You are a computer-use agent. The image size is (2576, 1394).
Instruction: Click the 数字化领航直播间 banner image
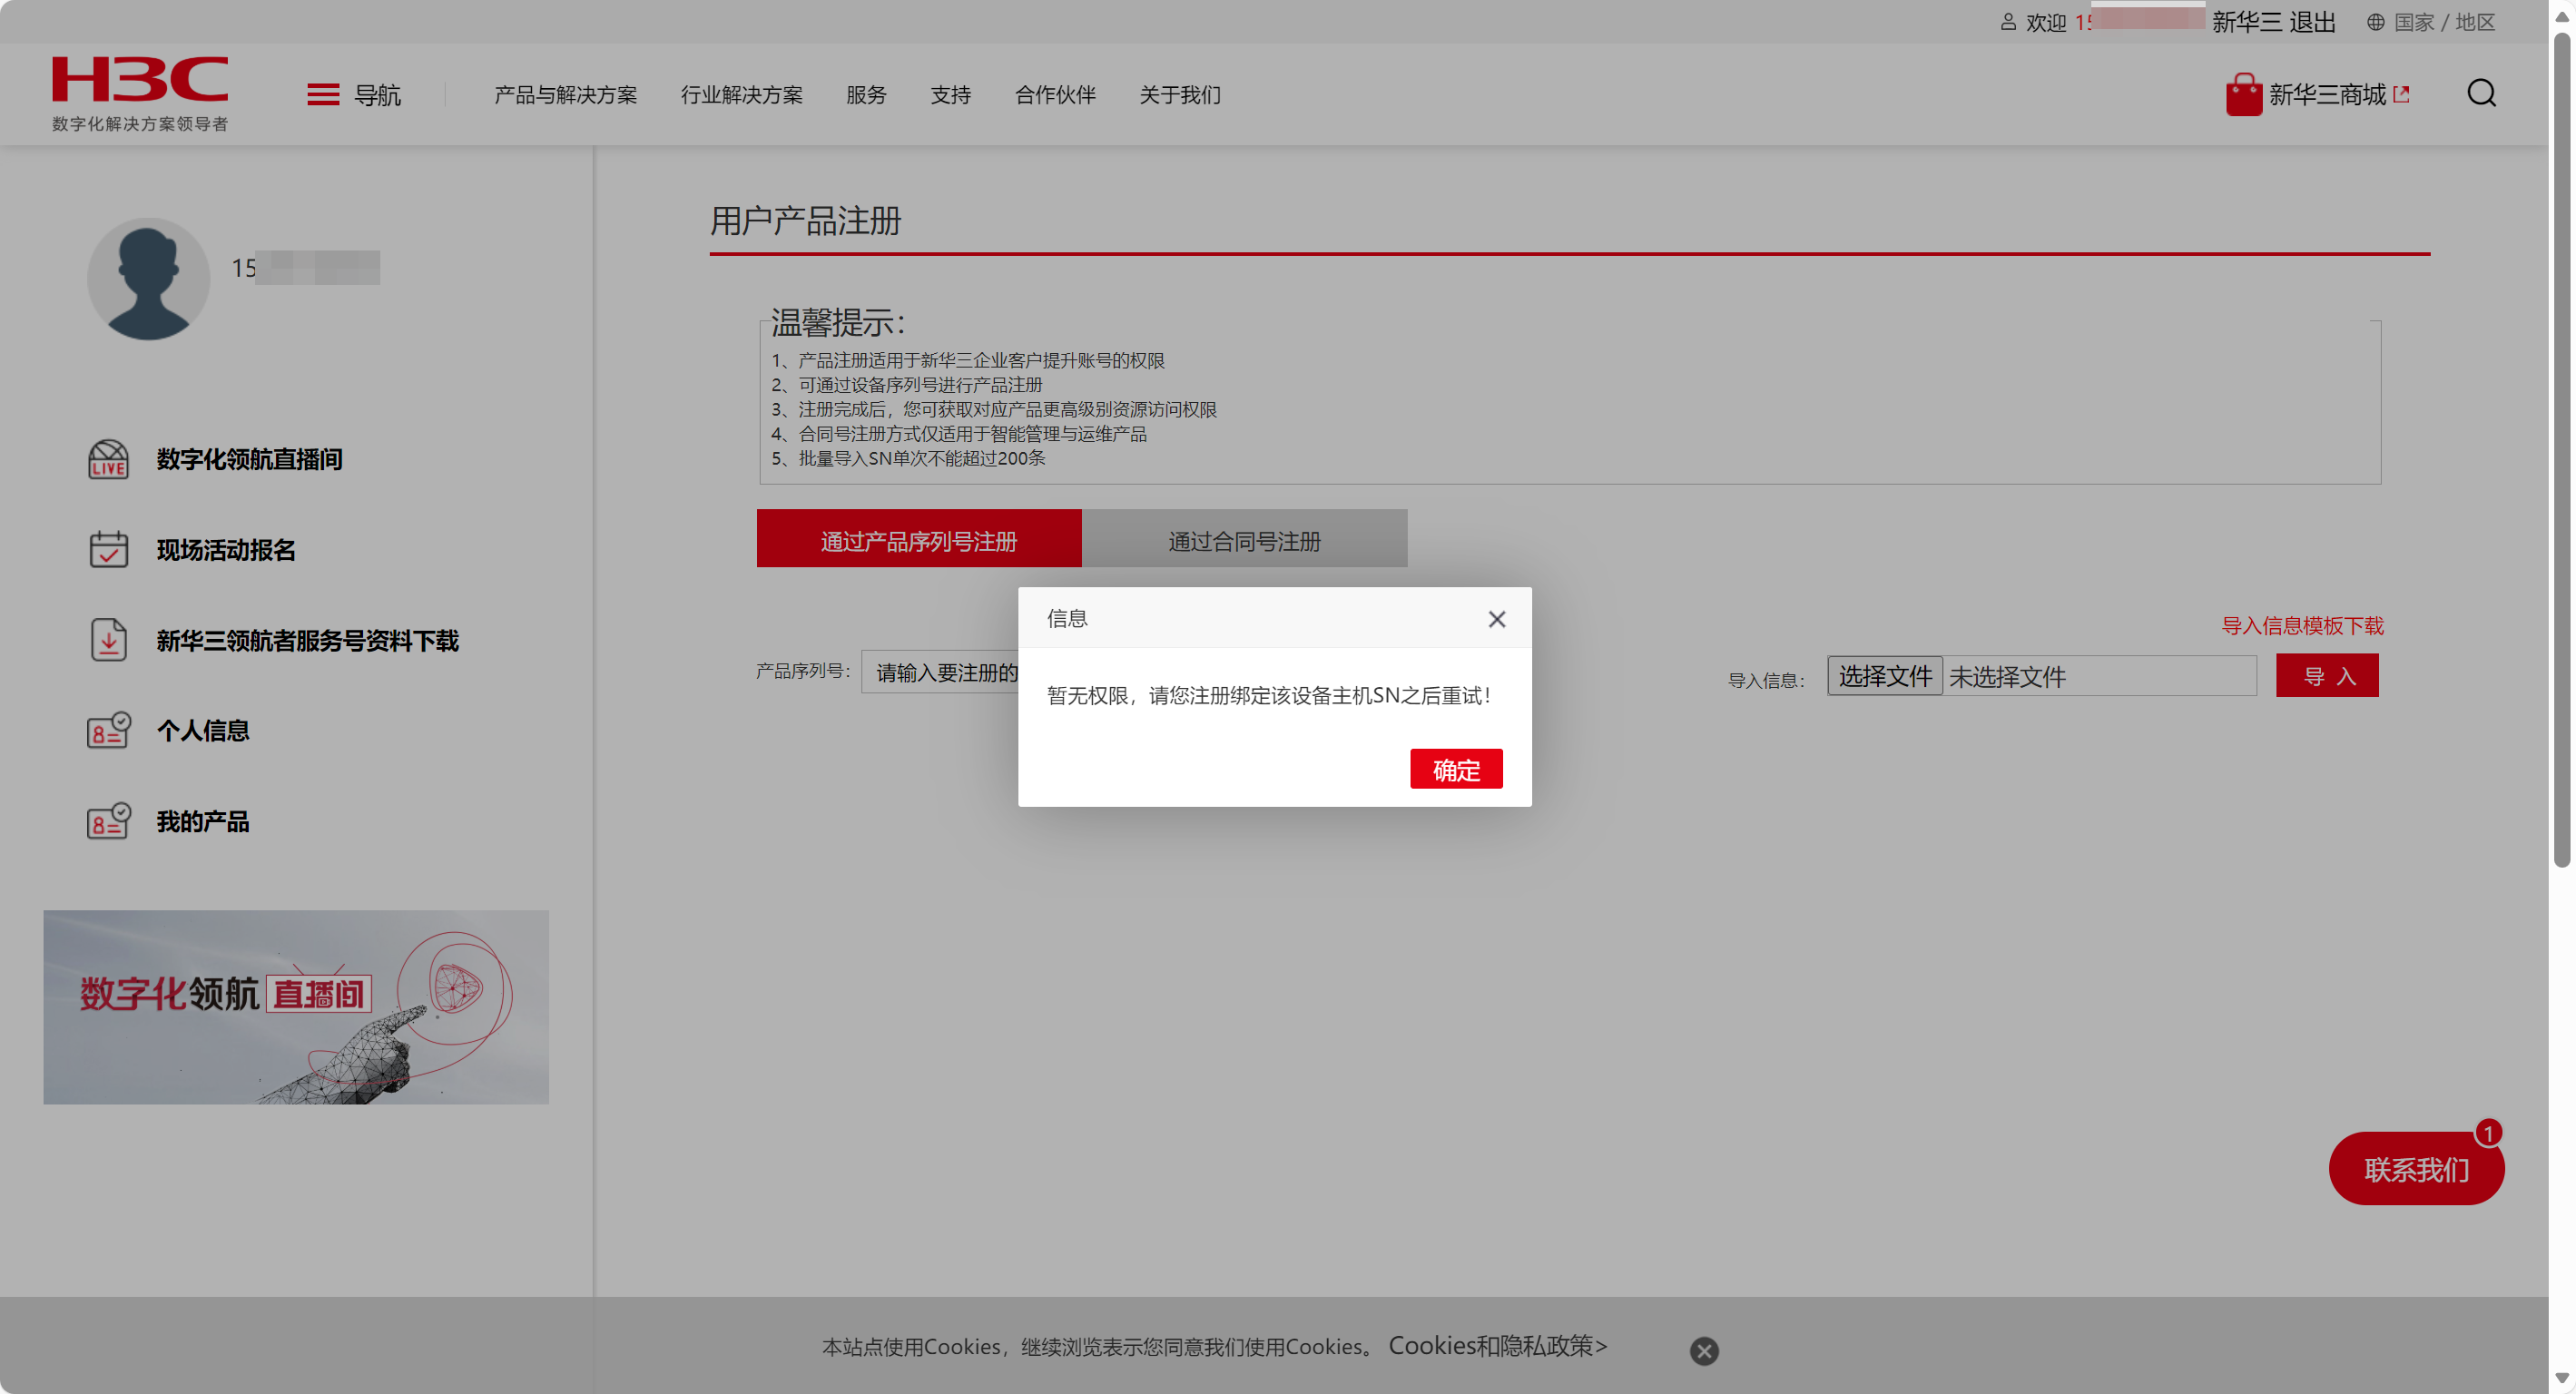296,1006
